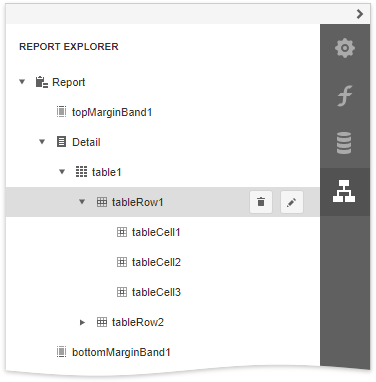376x382 pixels.
Task: Delete tableRow1 with the trash button
Action: [261, 202]
